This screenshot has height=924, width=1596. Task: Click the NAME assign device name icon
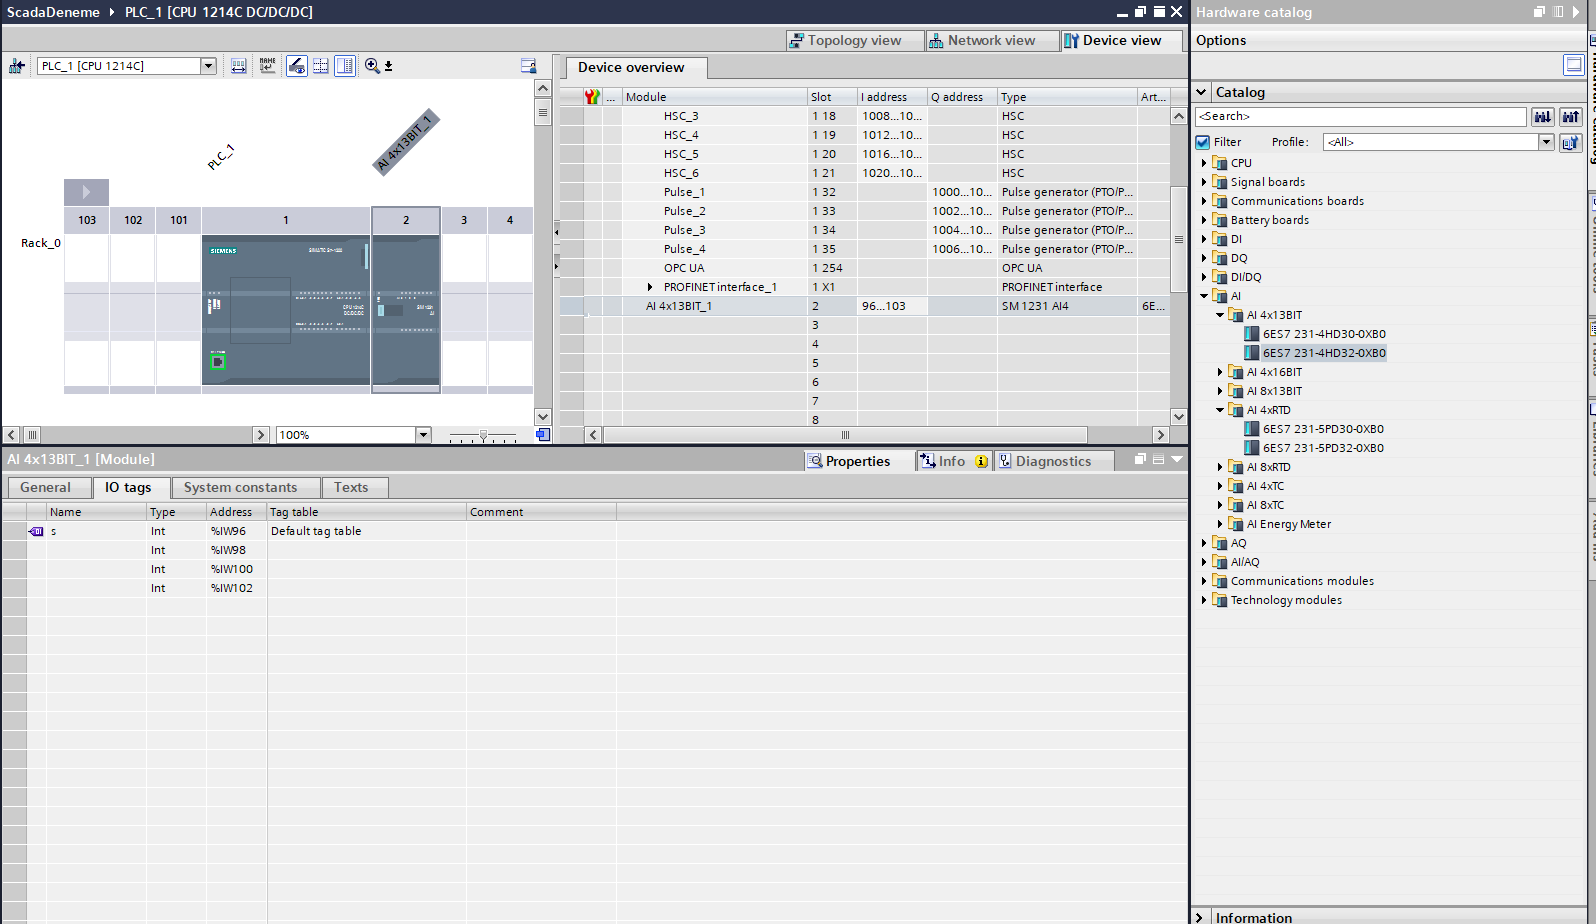click(x=268, y=66)
